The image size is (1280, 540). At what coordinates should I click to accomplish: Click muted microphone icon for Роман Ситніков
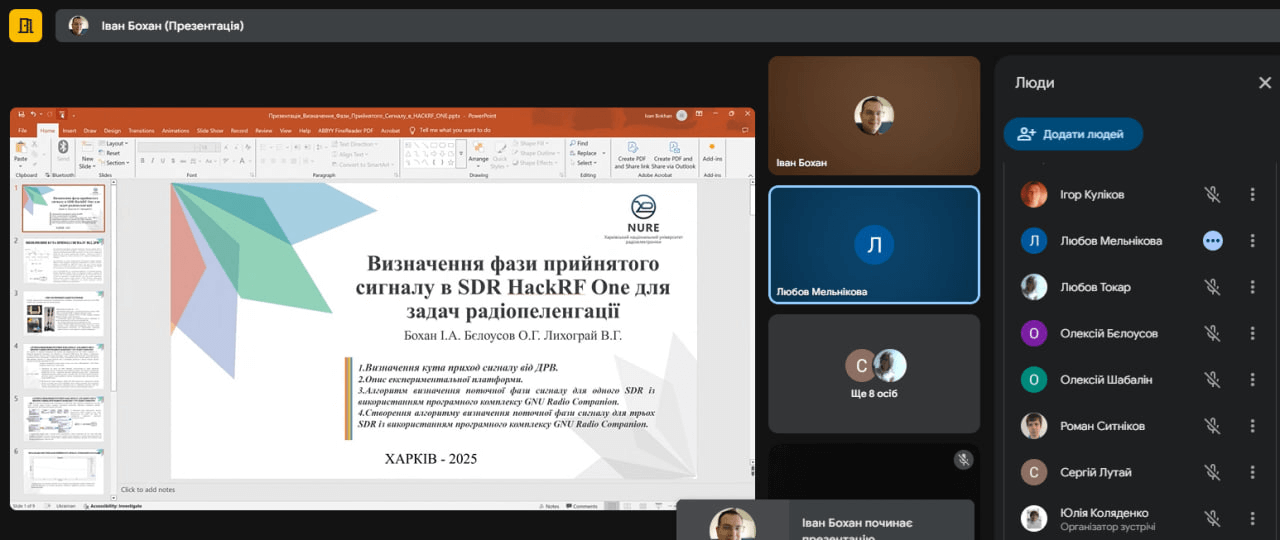click(1212, 426)
